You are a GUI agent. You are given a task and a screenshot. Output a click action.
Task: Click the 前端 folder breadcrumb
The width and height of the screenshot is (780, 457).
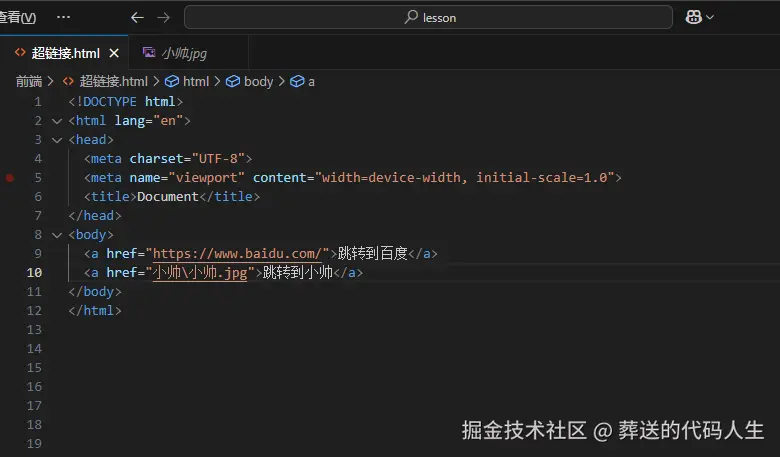[x=29, y=81]
